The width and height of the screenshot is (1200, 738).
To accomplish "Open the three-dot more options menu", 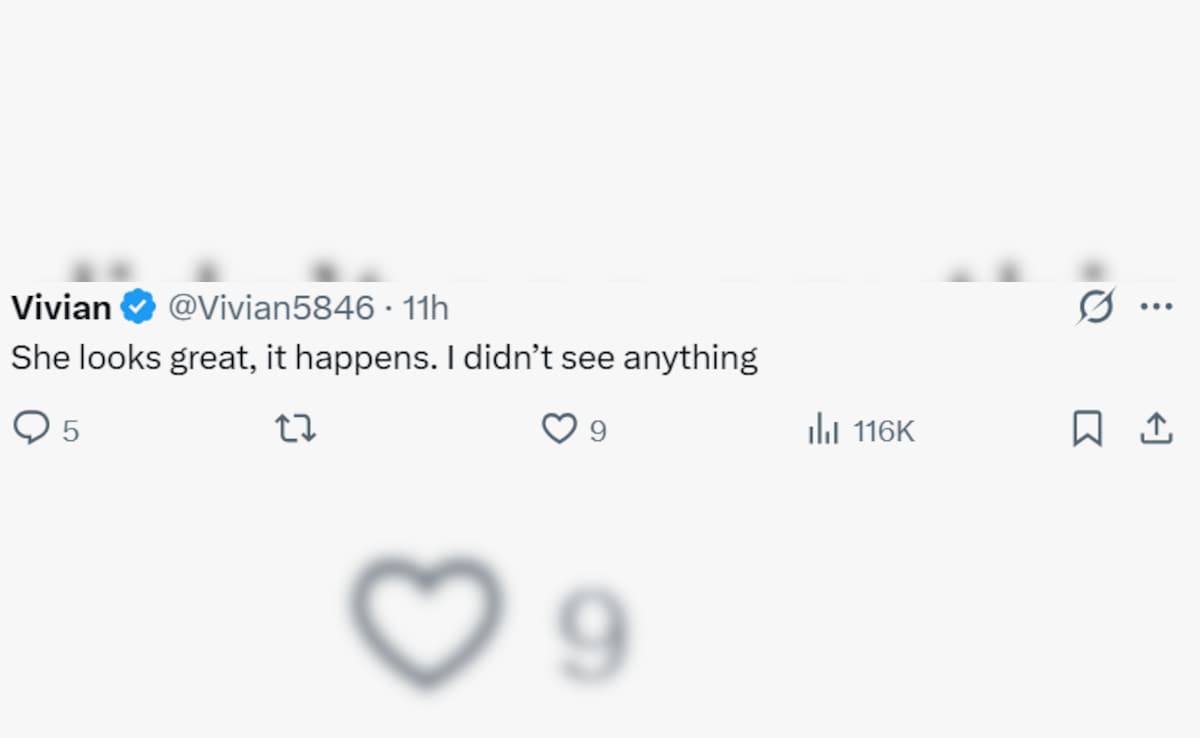I will [1156, 307].
